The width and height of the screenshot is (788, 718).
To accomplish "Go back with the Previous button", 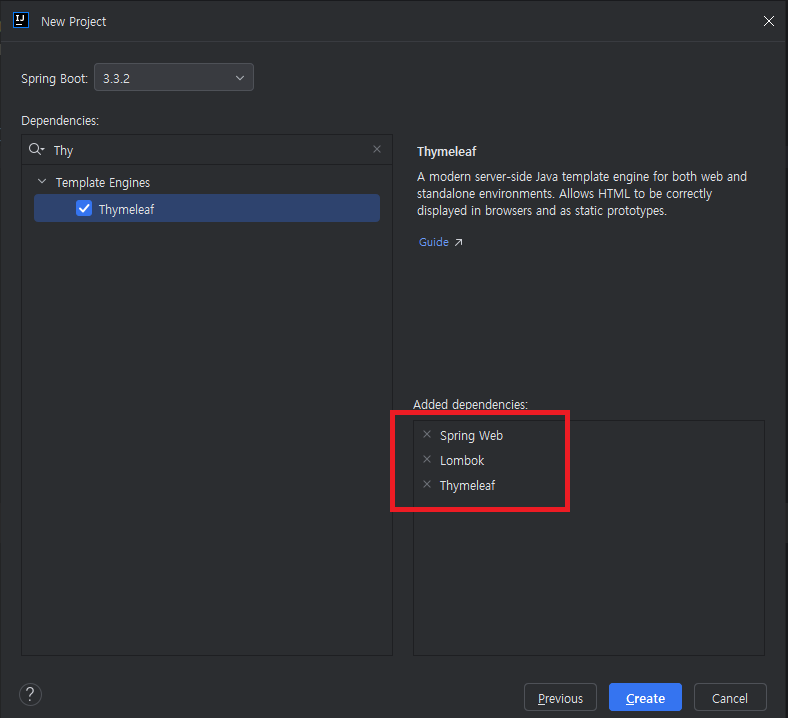I will tap(560, 697).
